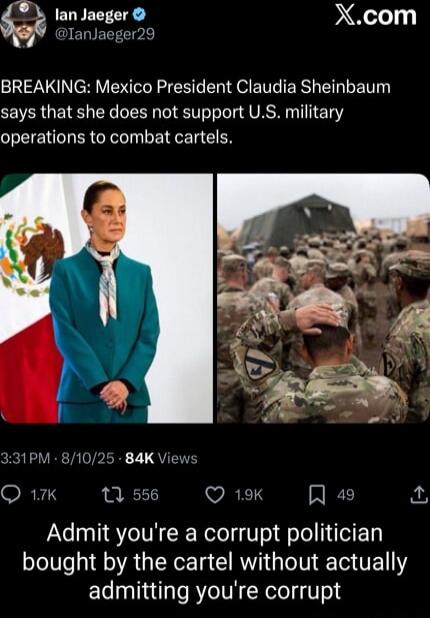Tap the share upload icon
This screenshot has width=430, height=618.
(x=419, y=495)
